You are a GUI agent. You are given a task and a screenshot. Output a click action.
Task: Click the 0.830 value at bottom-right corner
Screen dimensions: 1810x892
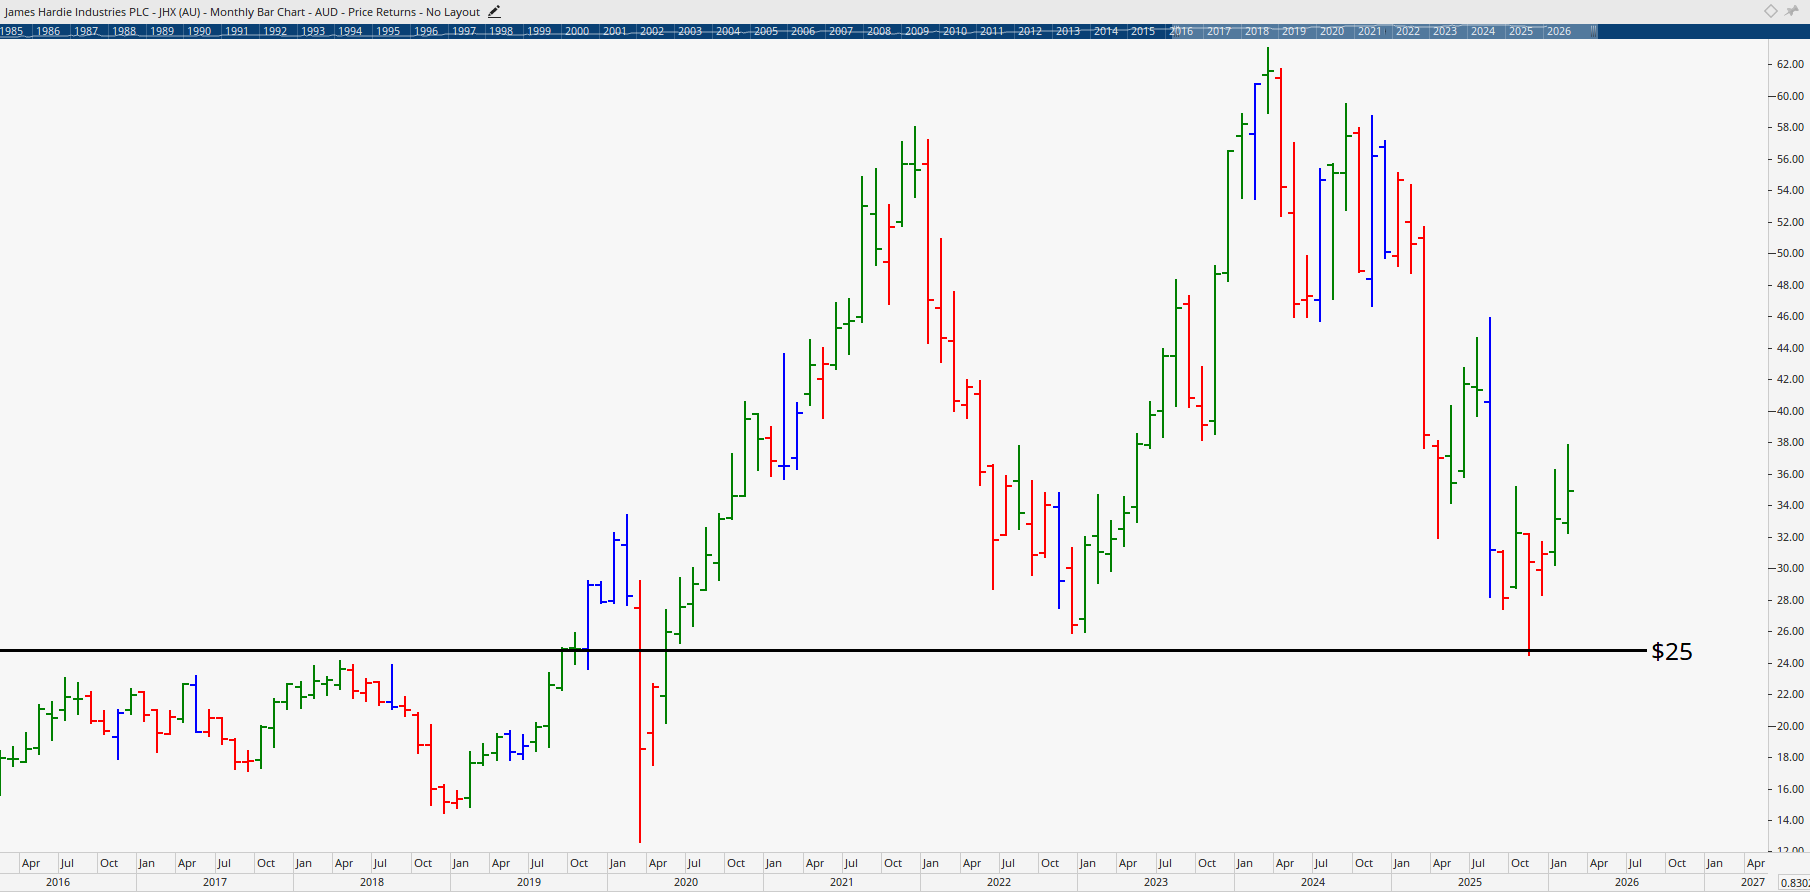[1795, 882]
